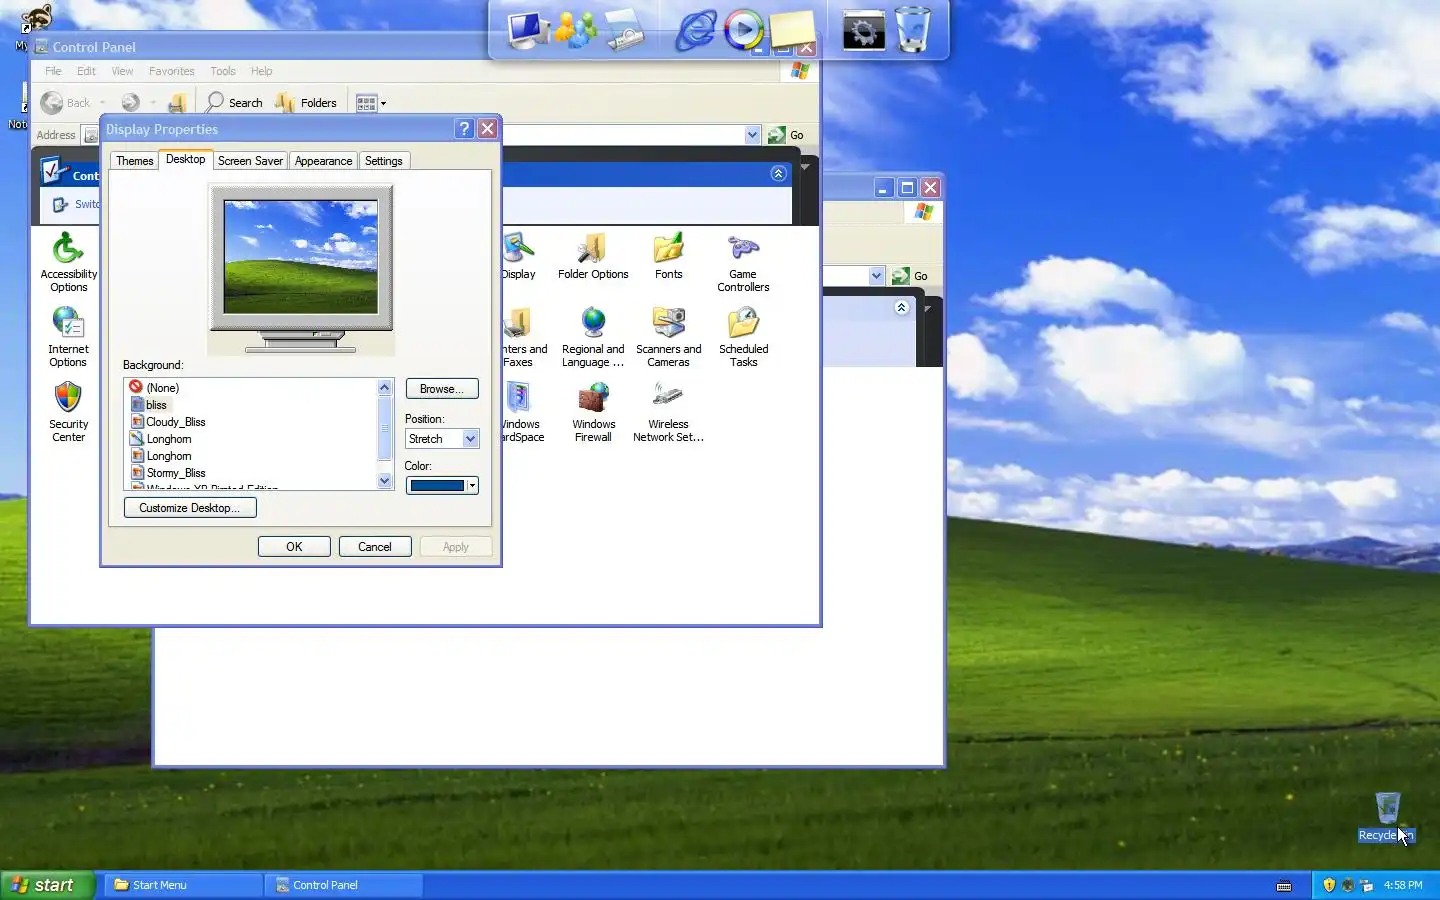Collapse the task pane chevron in rear window
Viewport: 1440px width, 900px height.
pyautogui.click(x=901, y=307)
